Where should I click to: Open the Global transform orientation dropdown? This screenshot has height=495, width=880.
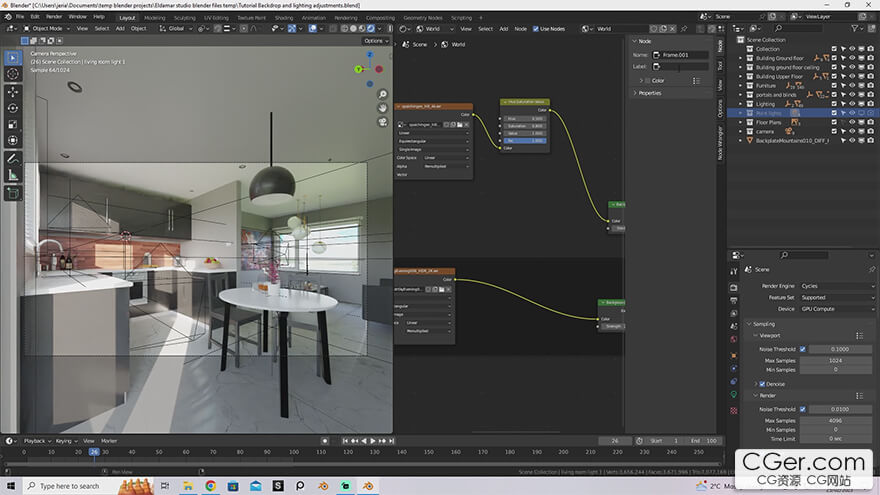pyautogui.click(x=176, y=29)
